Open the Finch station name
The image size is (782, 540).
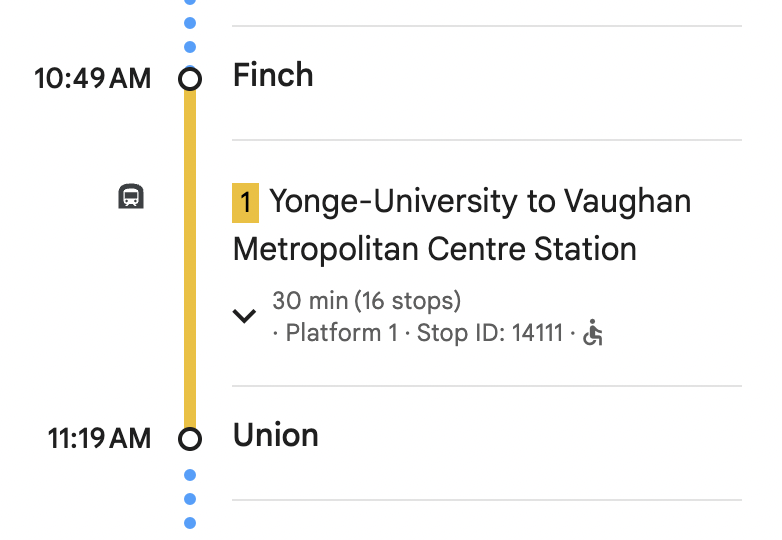pos(273,75)
